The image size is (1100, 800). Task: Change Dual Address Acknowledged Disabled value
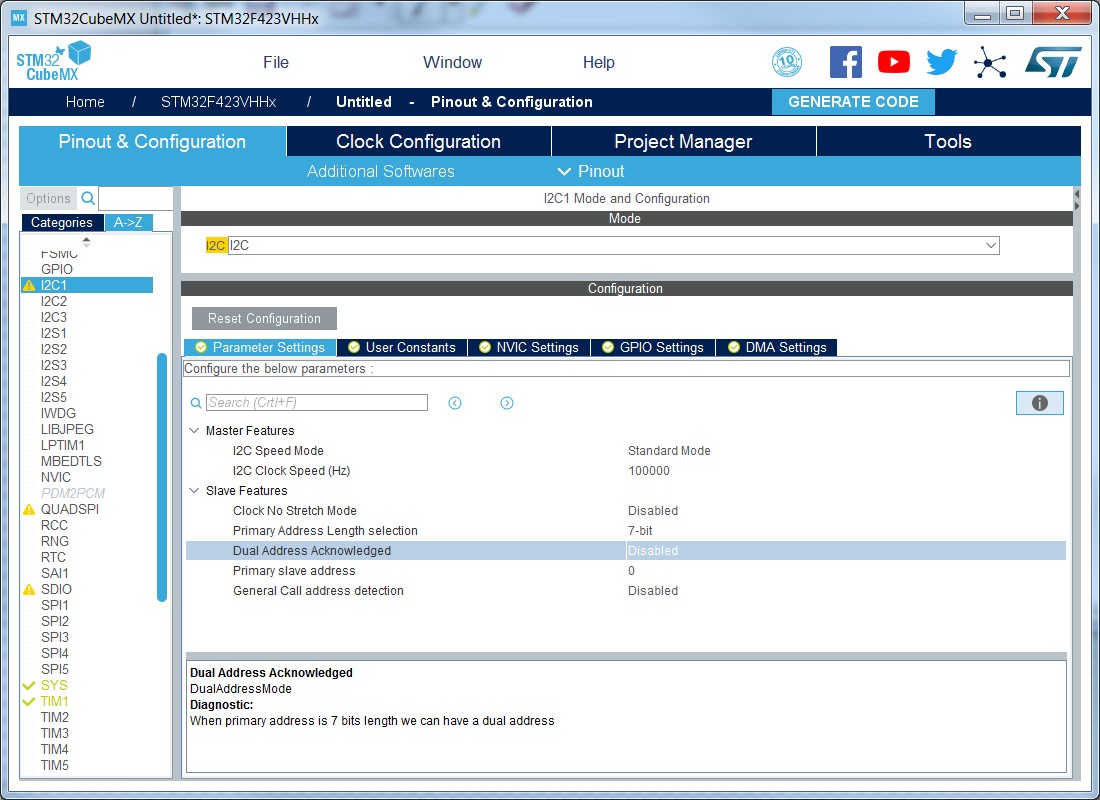tap(653, 551)
